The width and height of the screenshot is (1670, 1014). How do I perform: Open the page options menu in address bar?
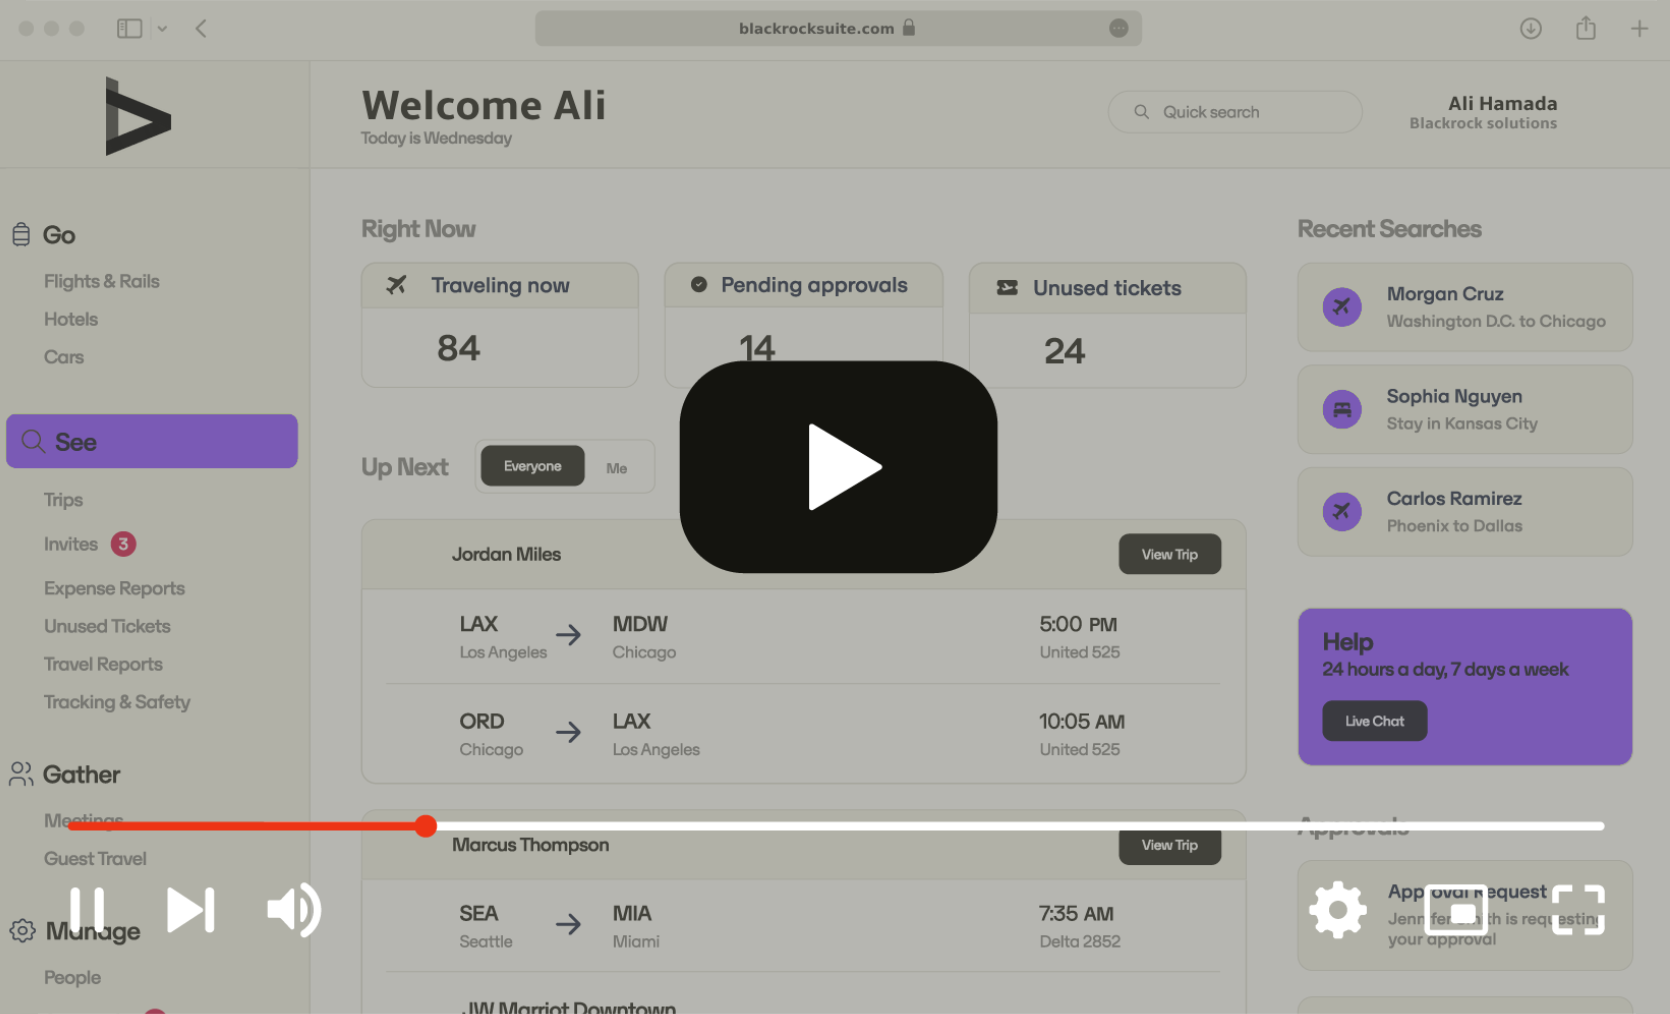pos(1119,28)
